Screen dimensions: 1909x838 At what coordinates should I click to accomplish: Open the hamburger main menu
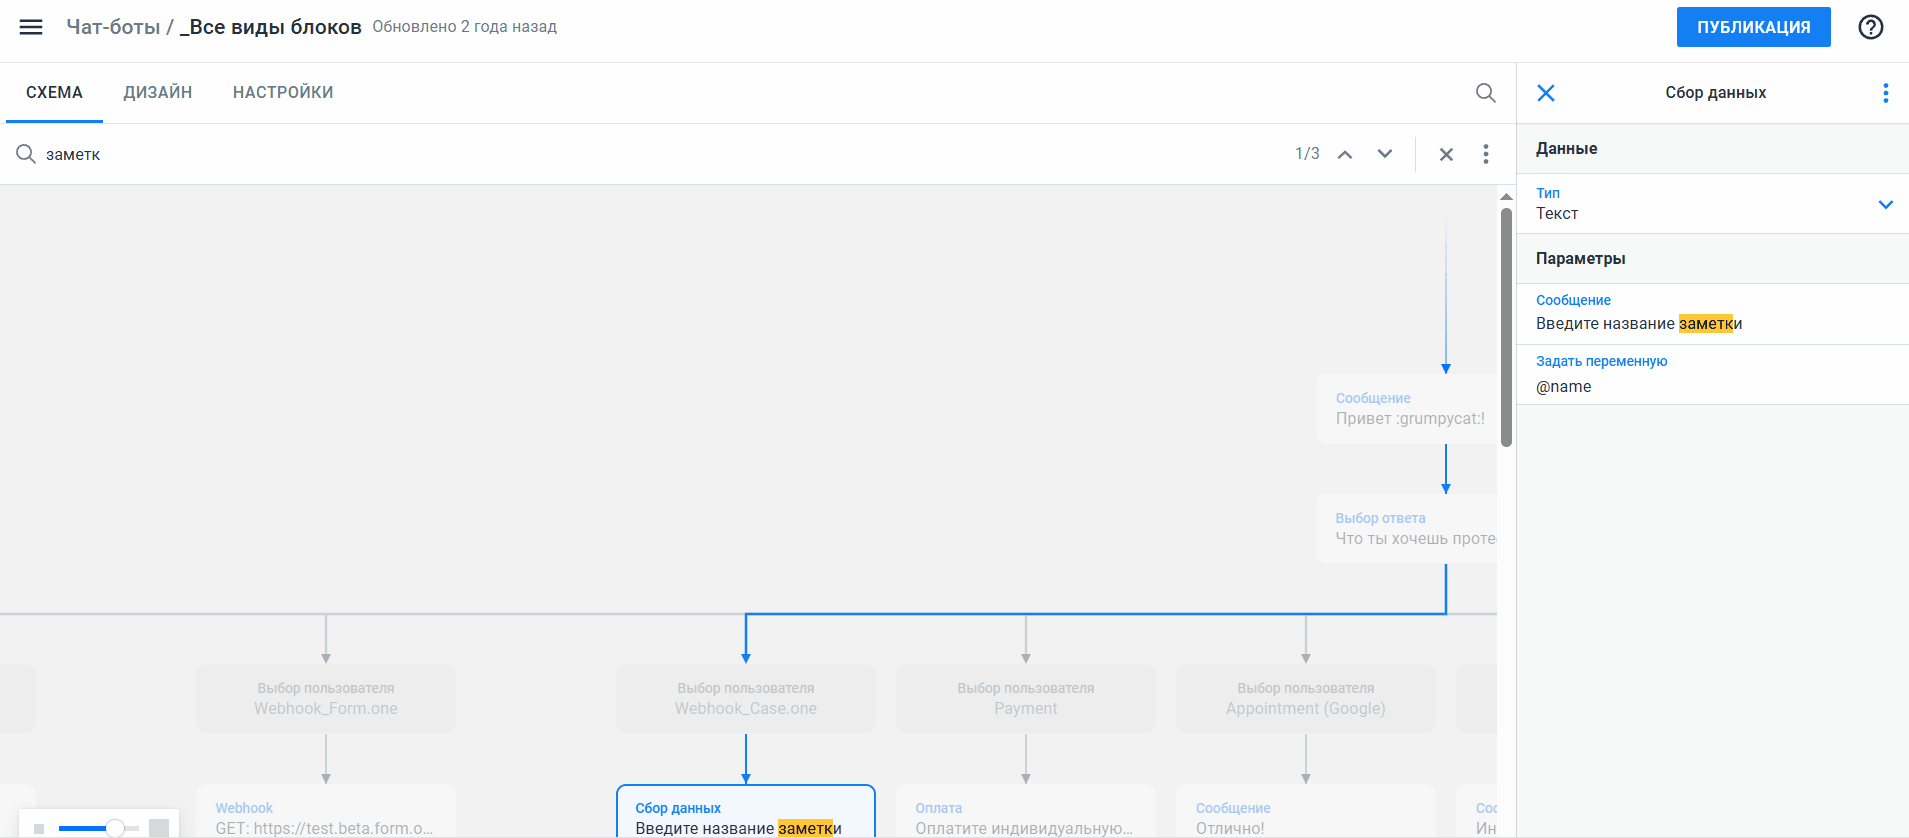click(31, 27)
